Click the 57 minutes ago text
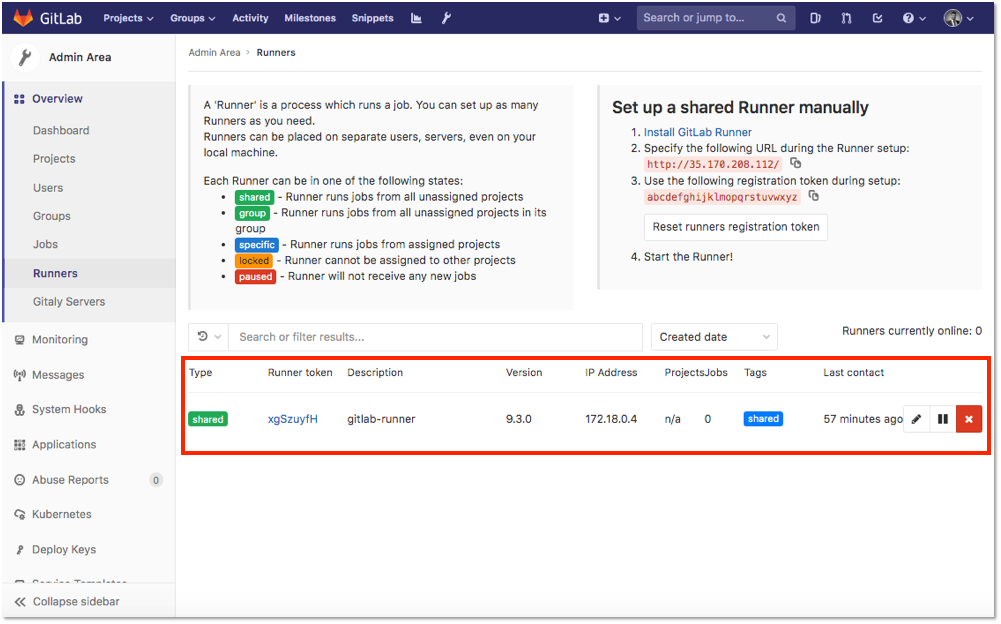The image size is (1001, 624). [863, 419]
